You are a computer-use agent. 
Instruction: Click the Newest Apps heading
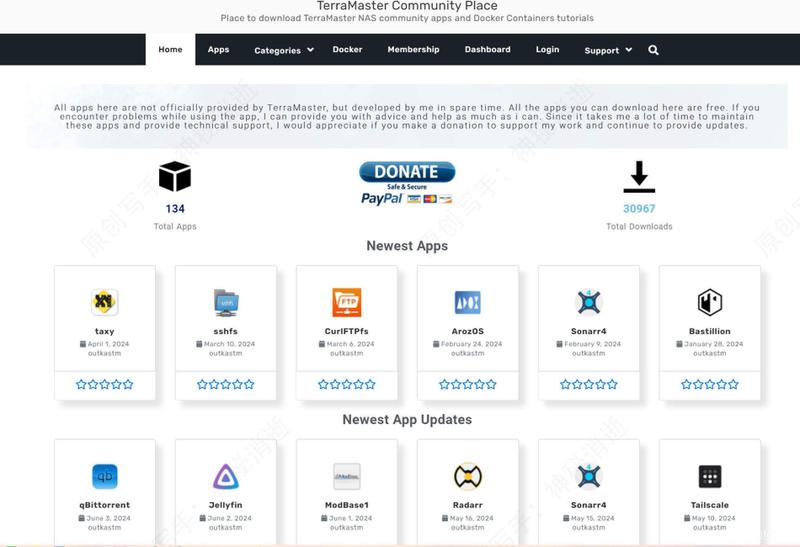click(407, 246)
